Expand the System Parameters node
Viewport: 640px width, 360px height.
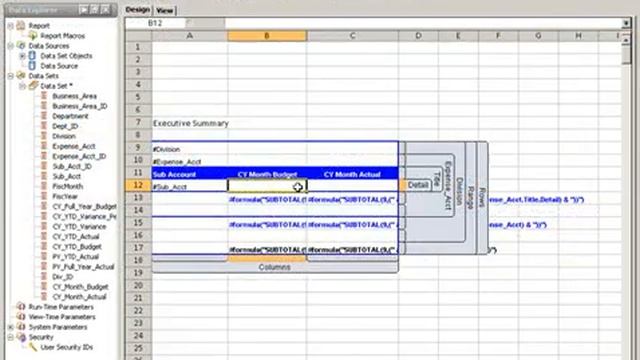11,327
